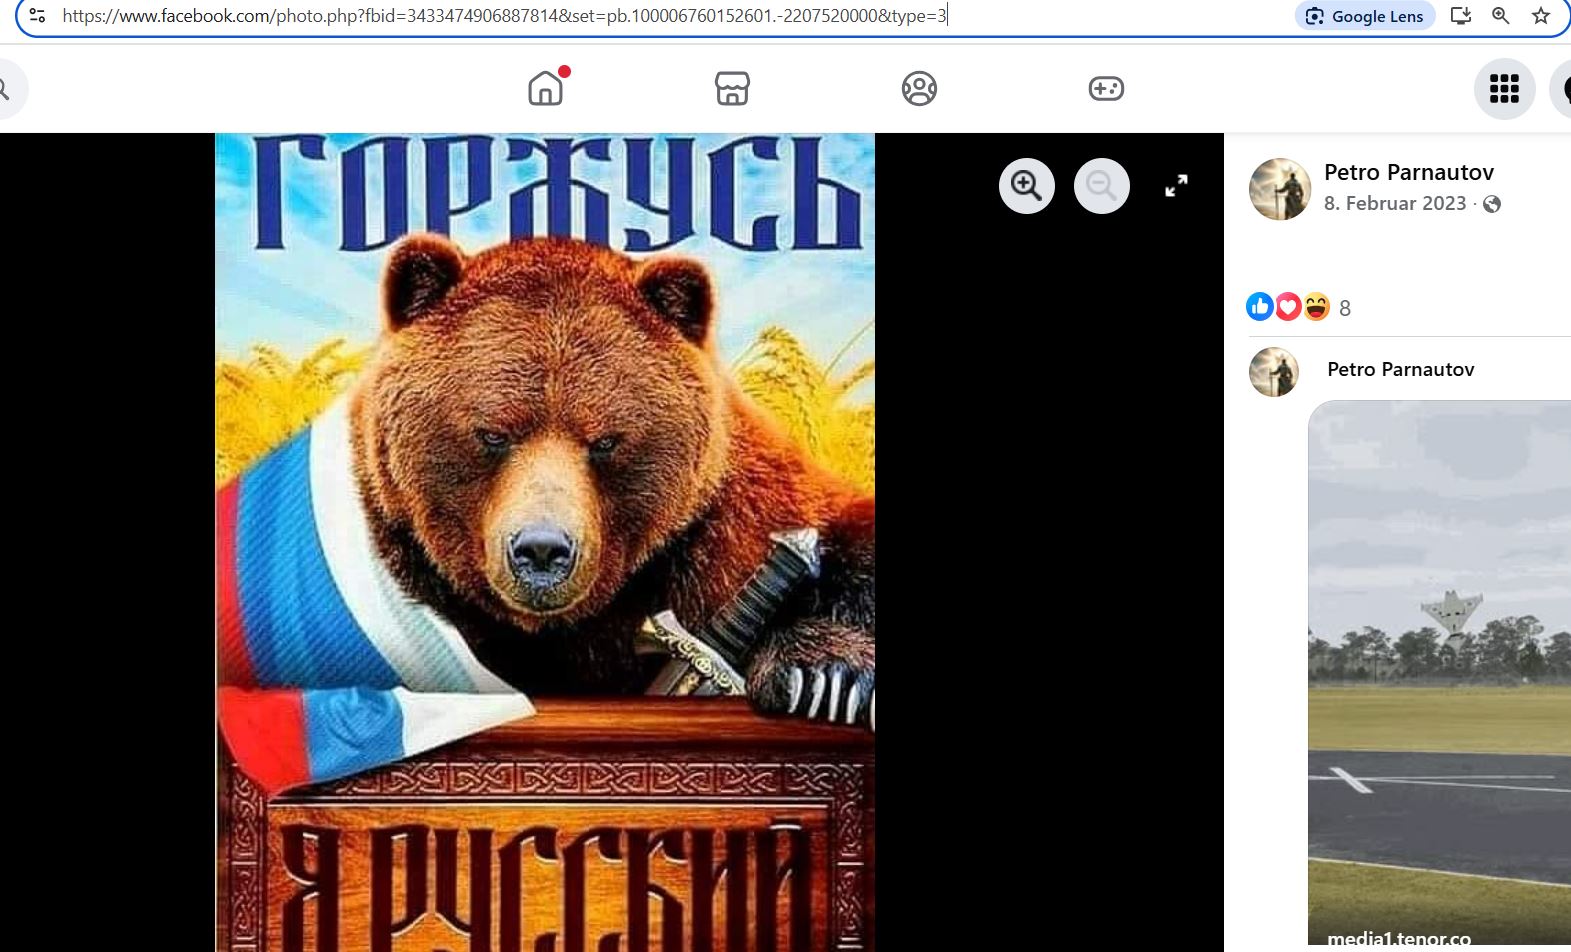Screen dimensions: 1571x952
Task: View the like reaction icon
Action: click(x=1259, y=306)
